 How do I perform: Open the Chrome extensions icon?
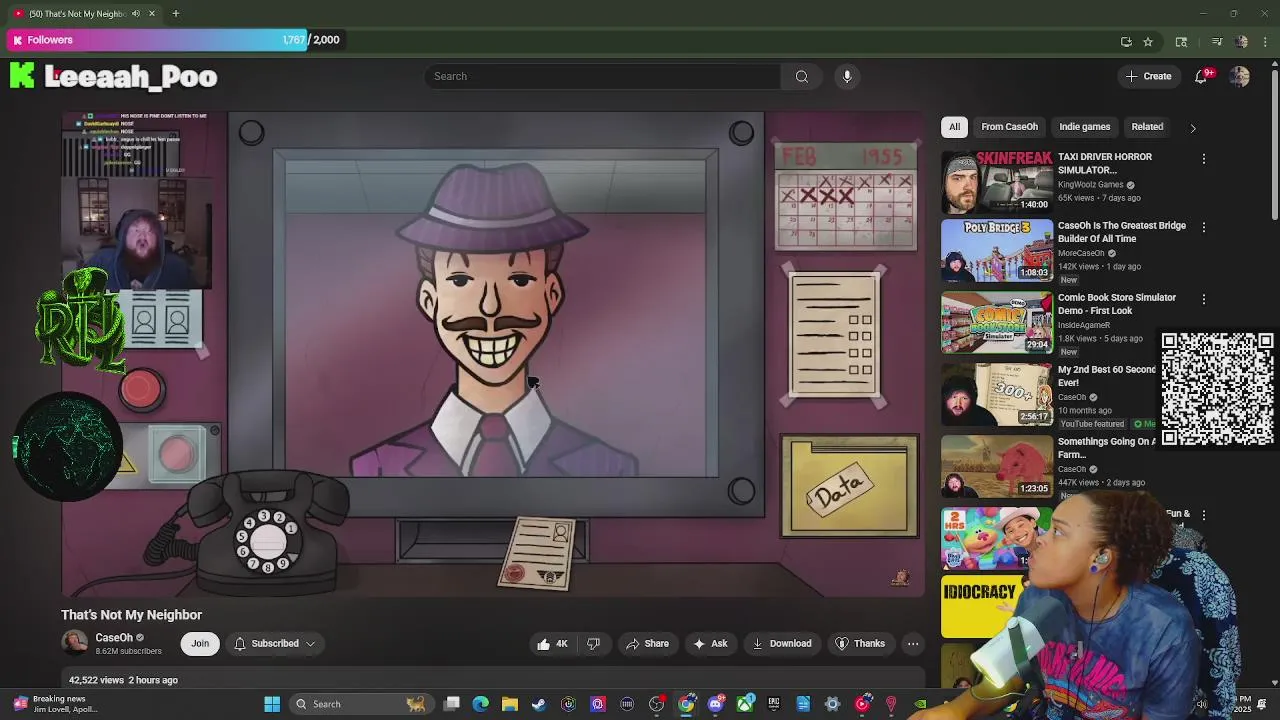1181,42
